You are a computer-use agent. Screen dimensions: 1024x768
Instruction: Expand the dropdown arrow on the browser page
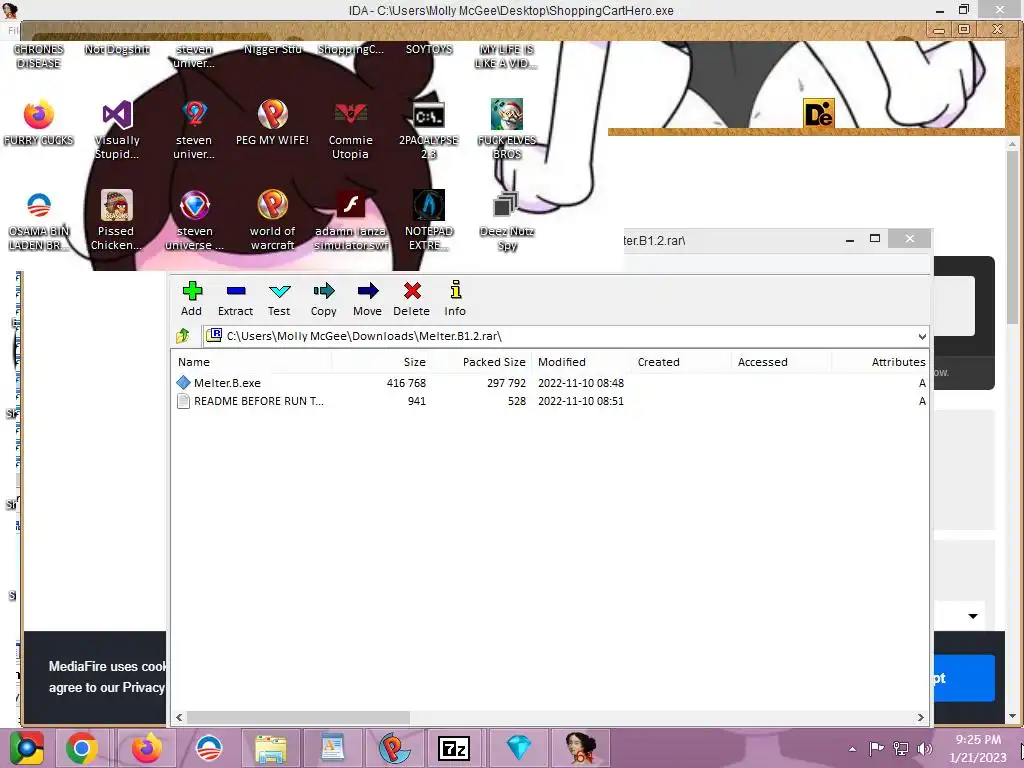click(x=972, y=616)
